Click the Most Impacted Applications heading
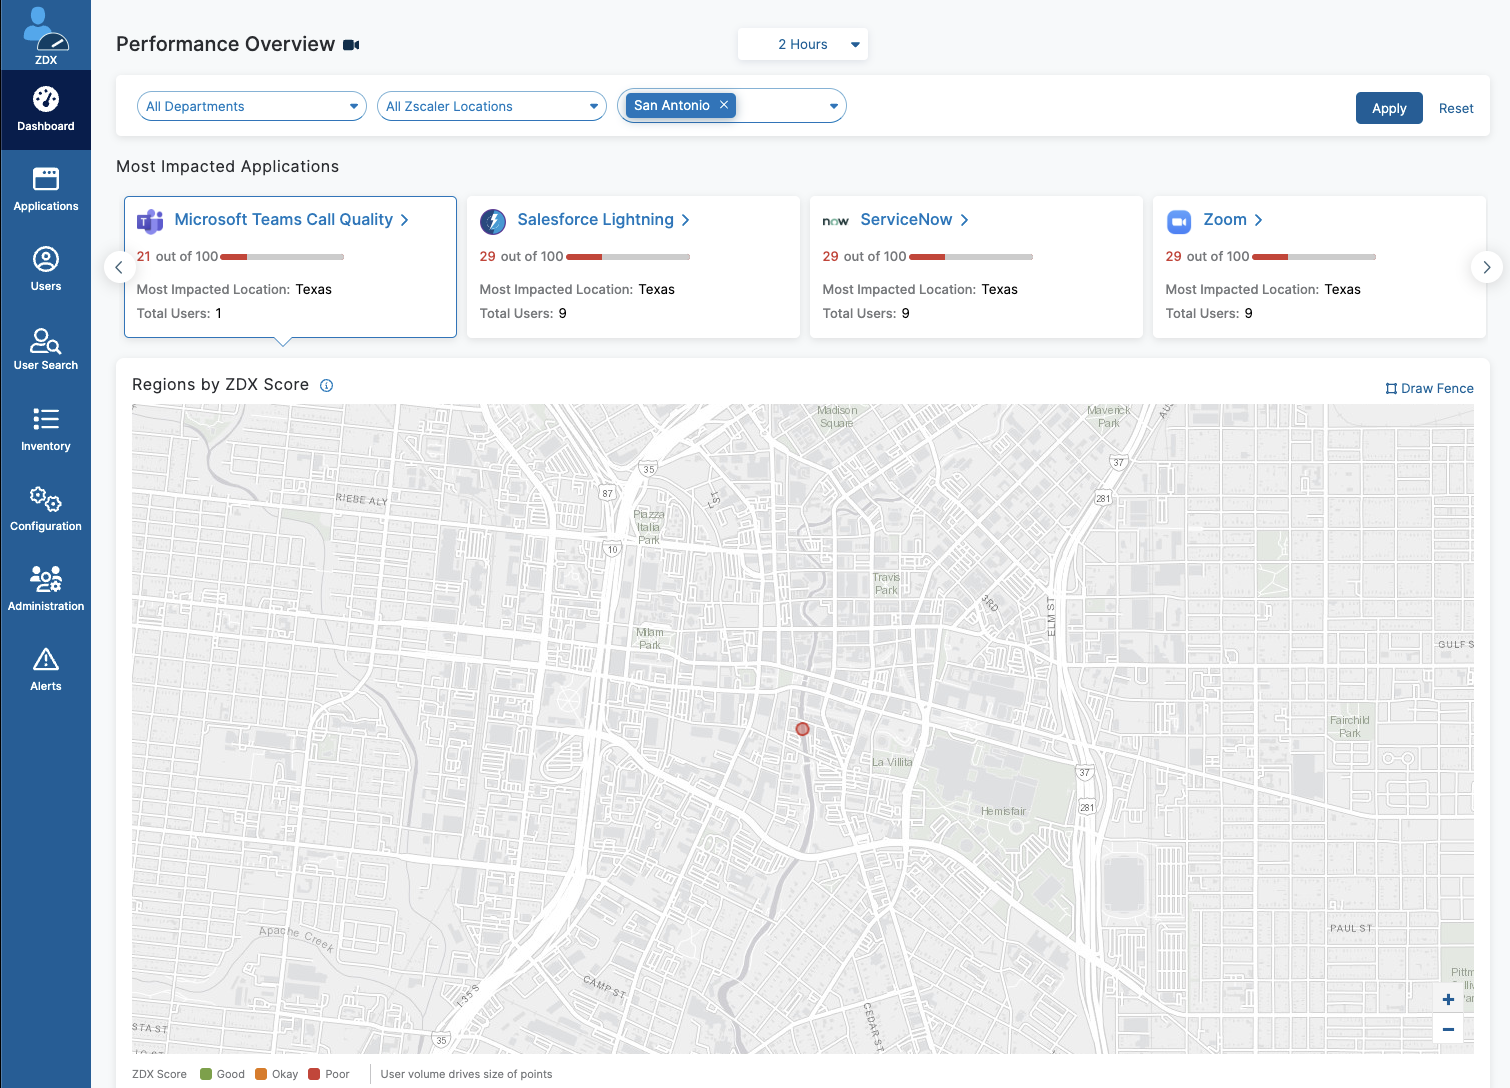Viewport: 1510px width, 1088px height. click(228, 166)
